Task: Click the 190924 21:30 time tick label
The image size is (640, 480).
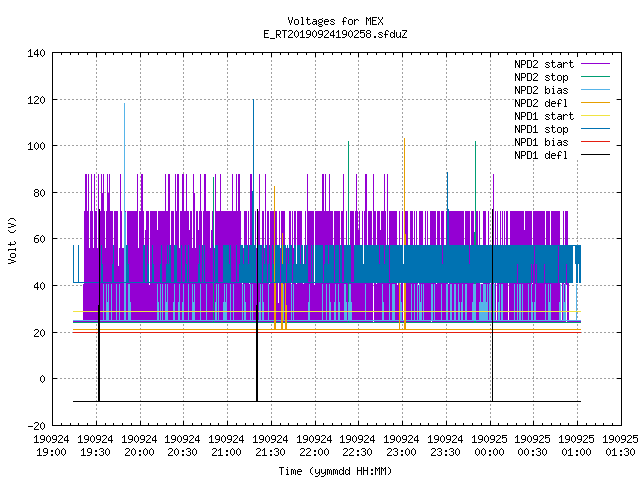Action: [x=271, y=446]
